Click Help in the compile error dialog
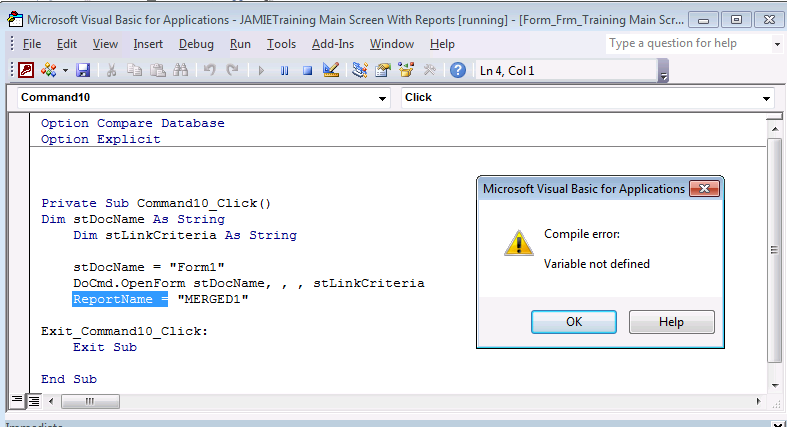The height and width of the screenshot is (427, 787). click(672, 322)
